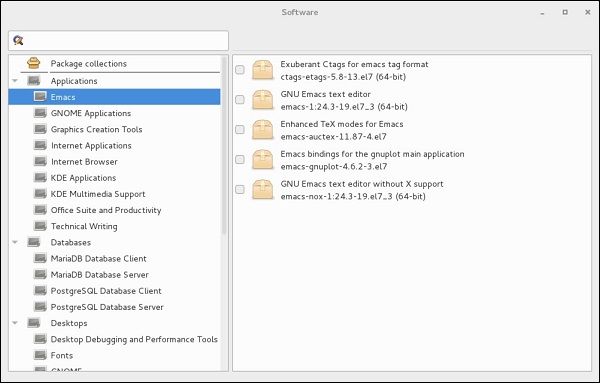600x383 pixels.
Task: Click the MariaDB Database Server icon
Action: coord(40,274)
